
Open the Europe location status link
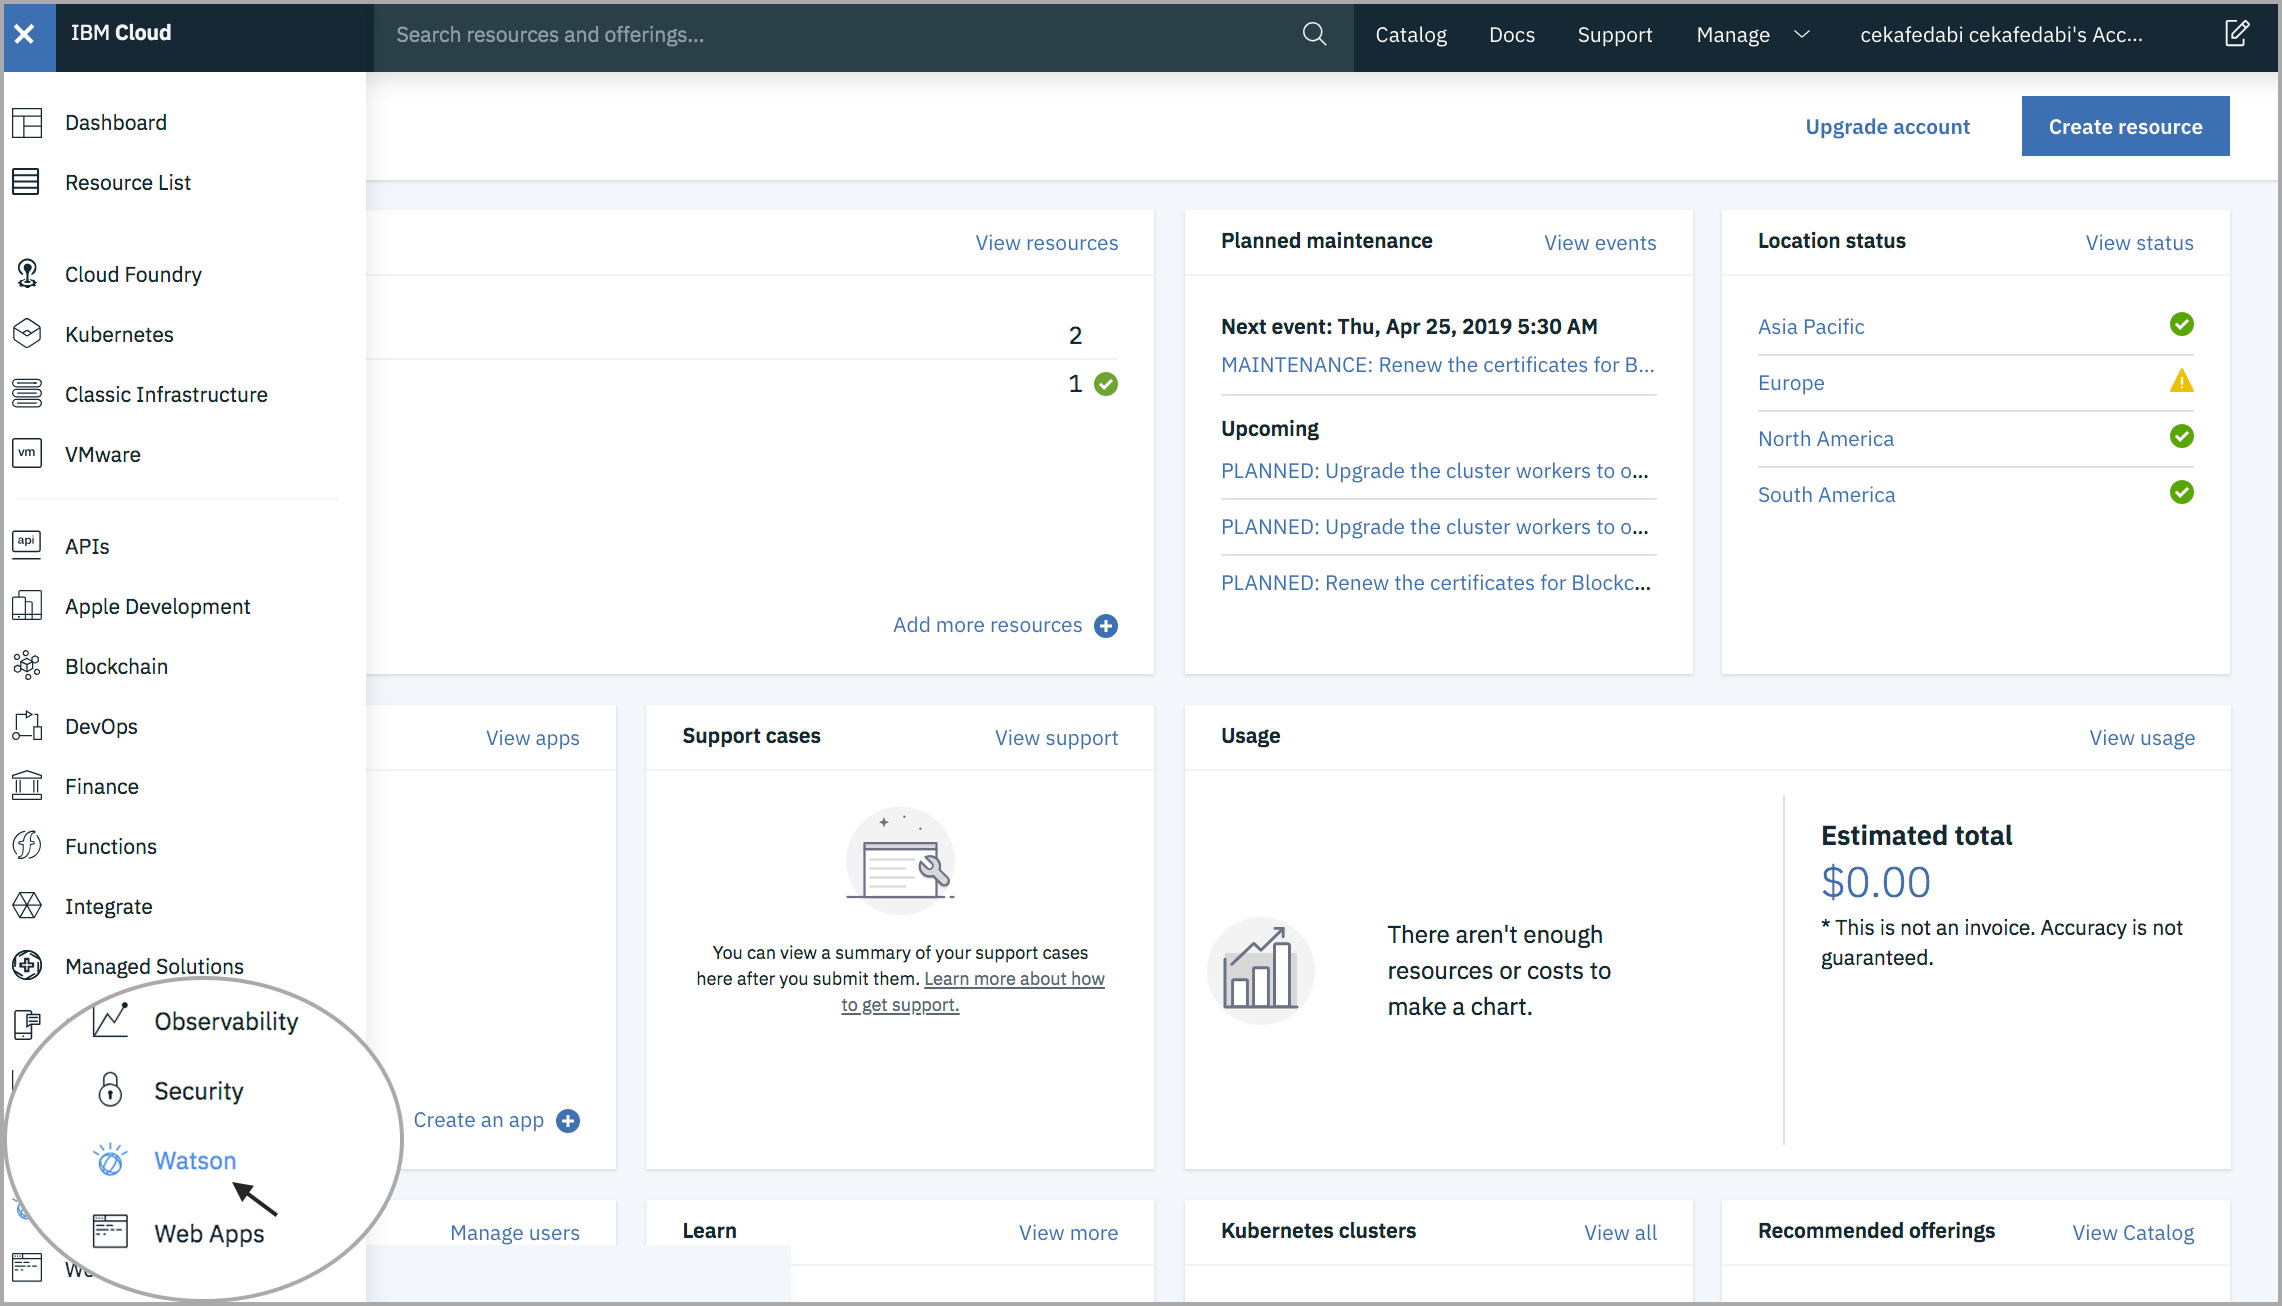click(1790, 382)
